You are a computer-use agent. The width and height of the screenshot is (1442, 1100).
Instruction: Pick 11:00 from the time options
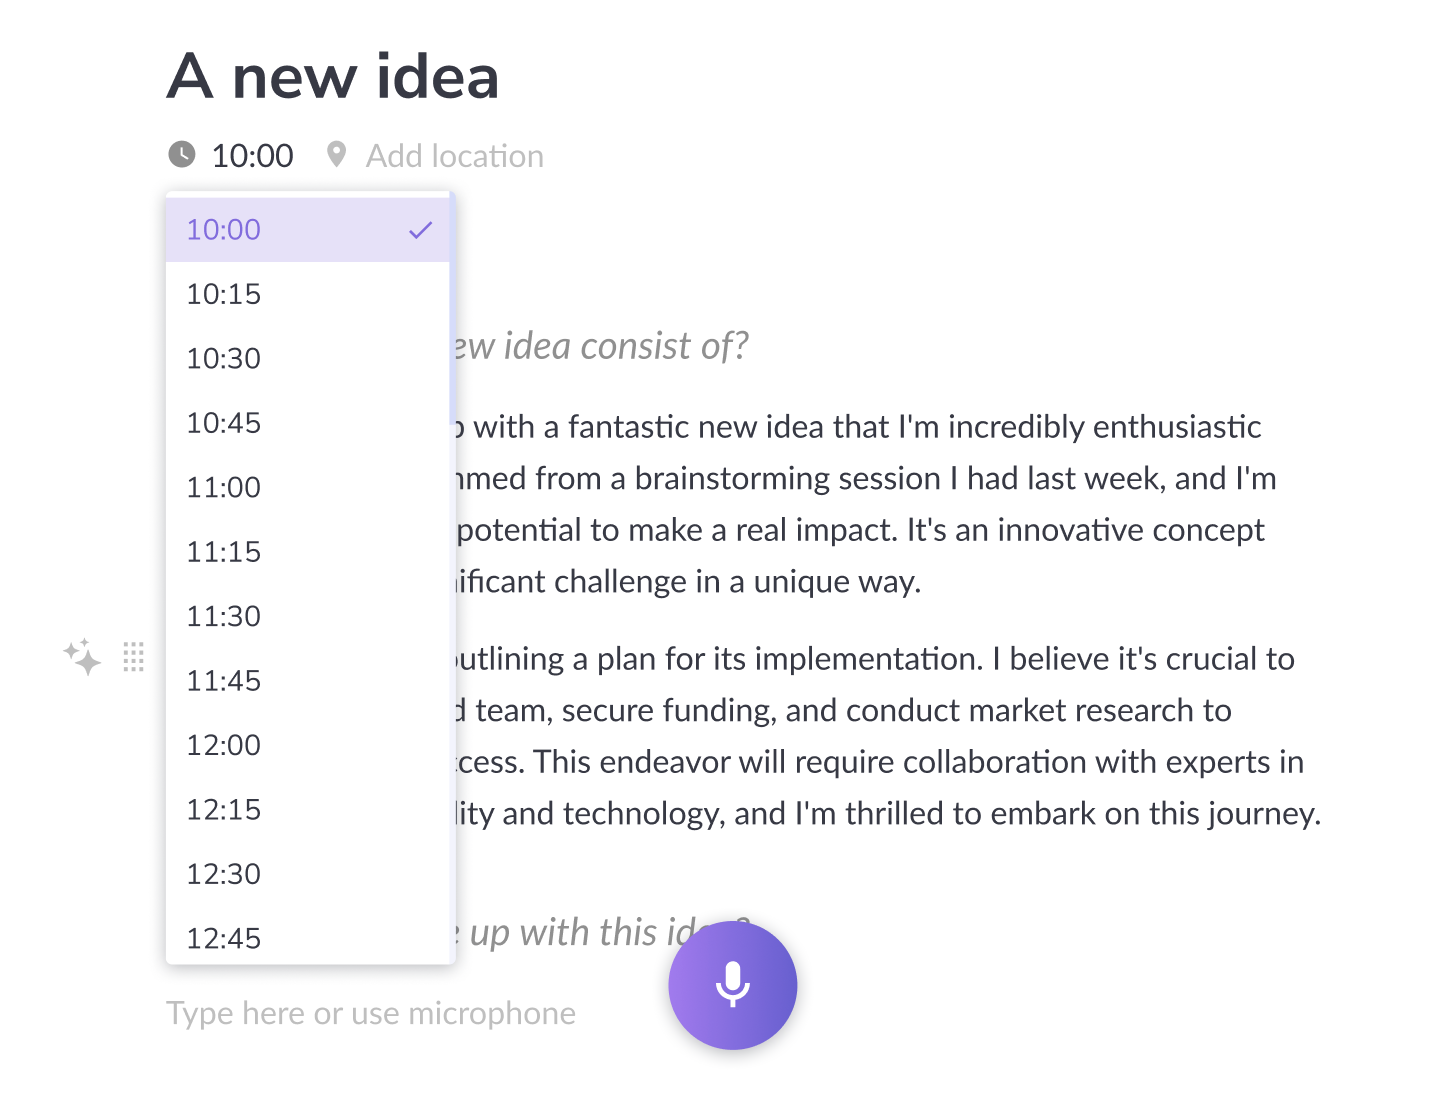[x=224, y=487]
